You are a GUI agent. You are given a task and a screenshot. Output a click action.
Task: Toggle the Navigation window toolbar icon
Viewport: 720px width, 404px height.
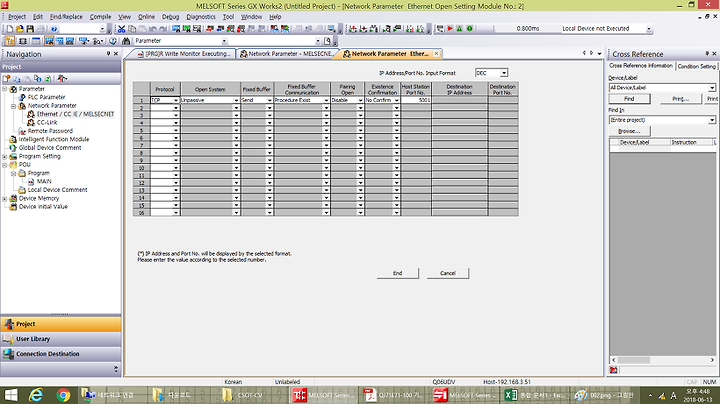(x=10, y=41)
